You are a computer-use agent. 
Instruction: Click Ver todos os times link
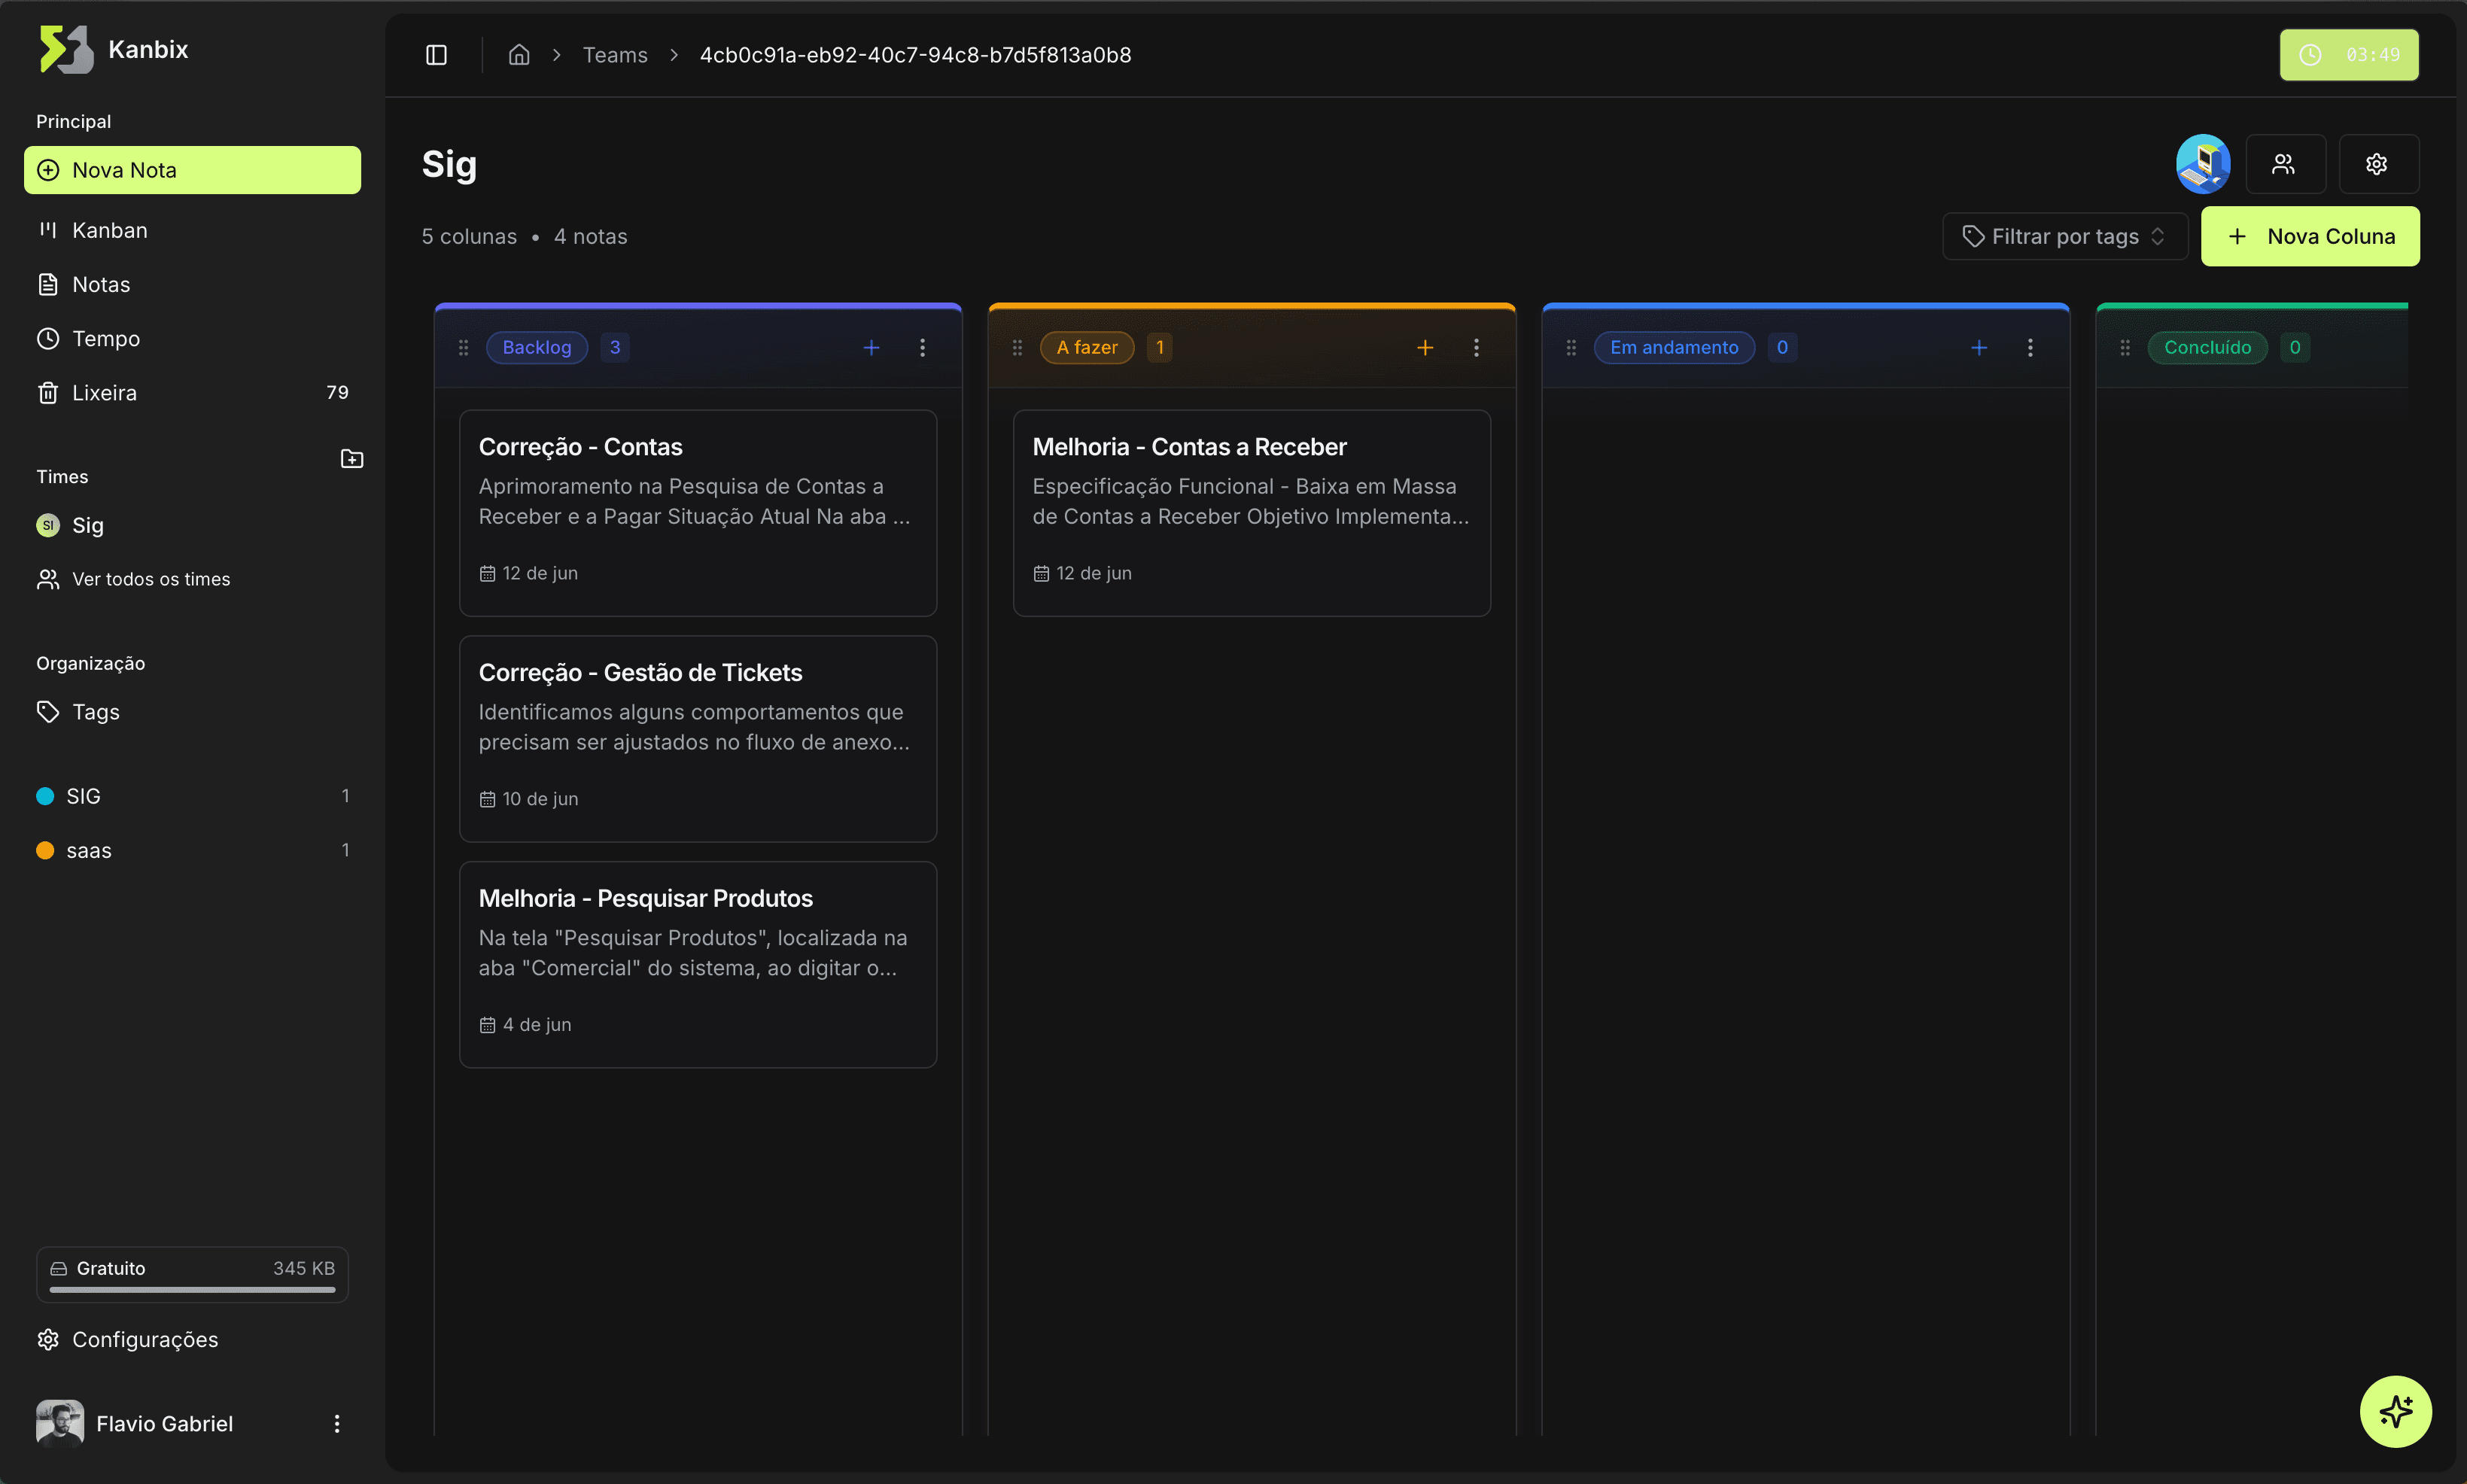[151, 580]
